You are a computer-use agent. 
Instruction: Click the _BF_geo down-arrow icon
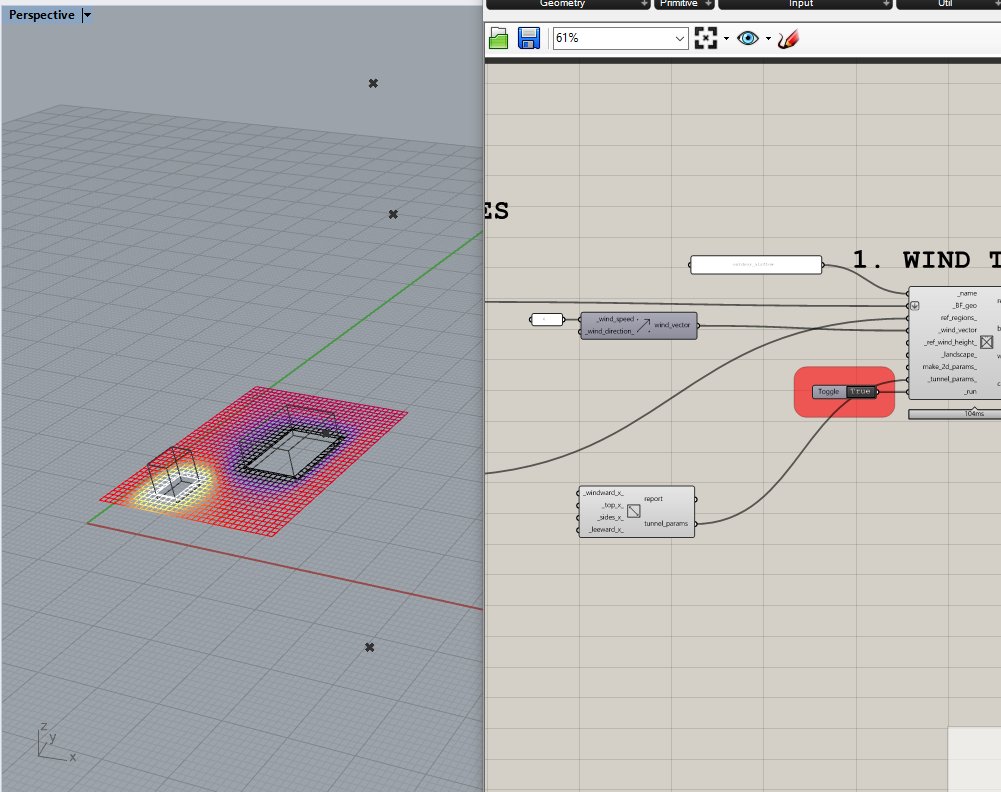coord(915,306)
